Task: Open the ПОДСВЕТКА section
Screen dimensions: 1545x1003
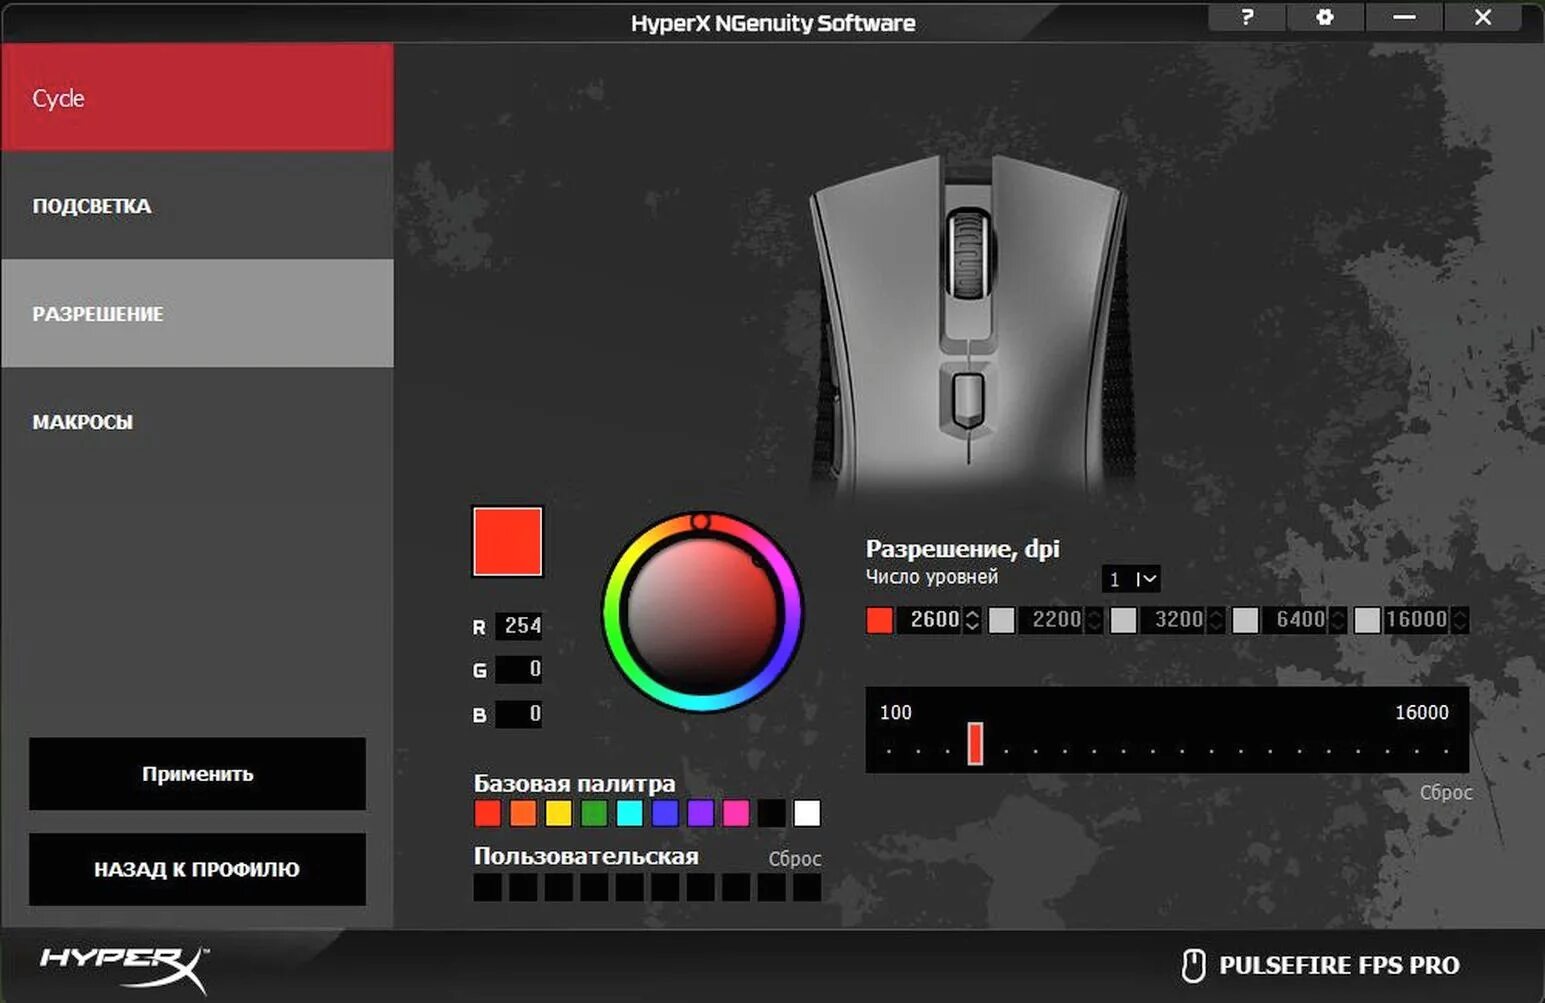Action: (x=197, y=206)
